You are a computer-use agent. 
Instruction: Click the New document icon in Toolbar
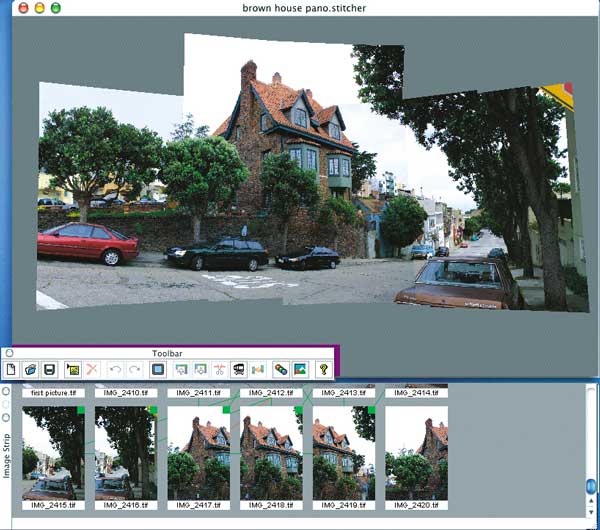point(11,370)
